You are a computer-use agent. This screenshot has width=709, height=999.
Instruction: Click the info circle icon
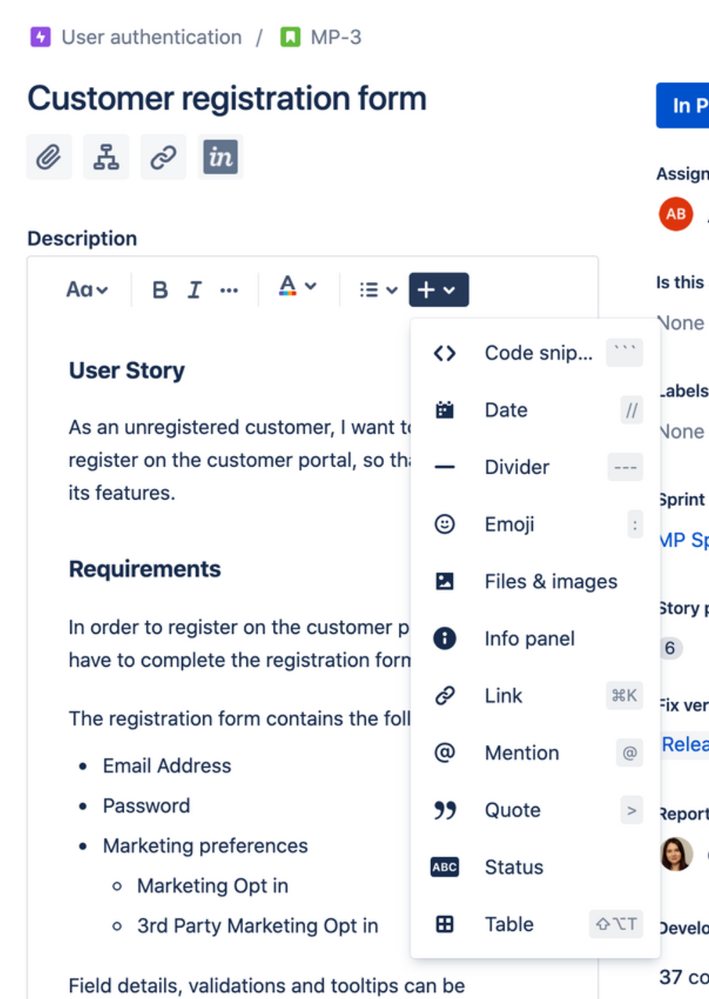point(445,638)
